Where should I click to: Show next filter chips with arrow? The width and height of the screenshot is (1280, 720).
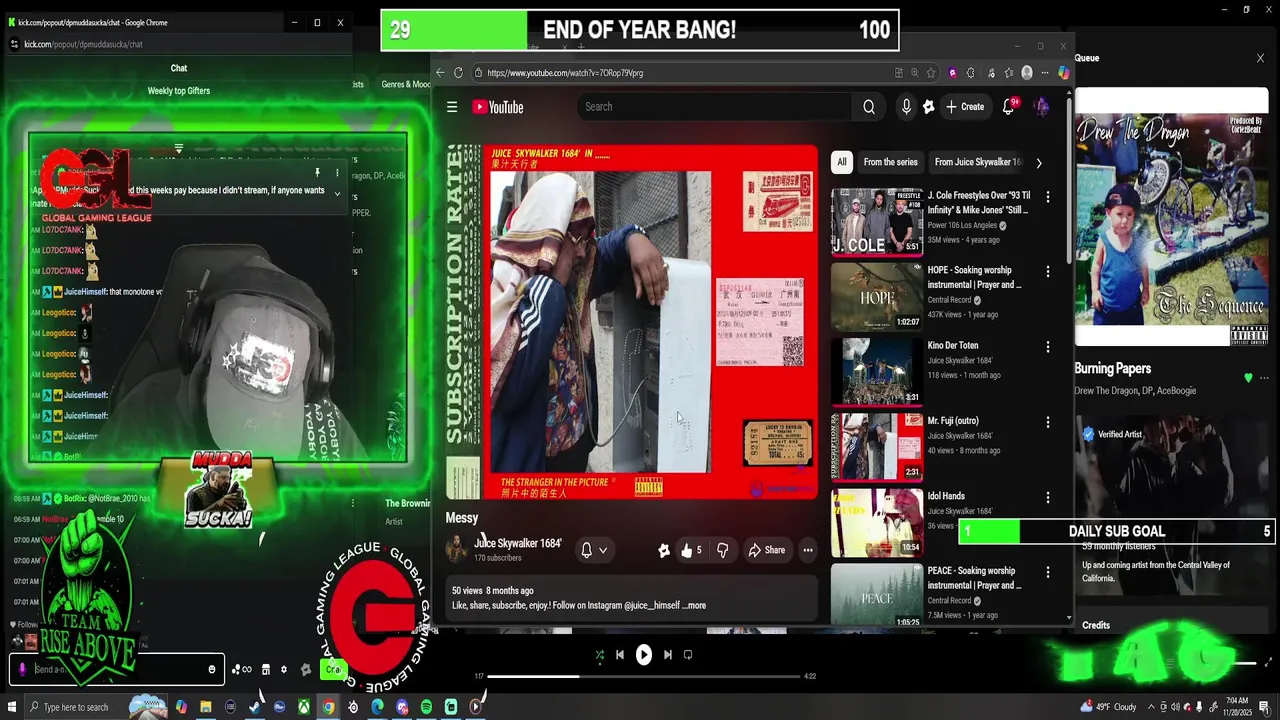point(1038,163)
